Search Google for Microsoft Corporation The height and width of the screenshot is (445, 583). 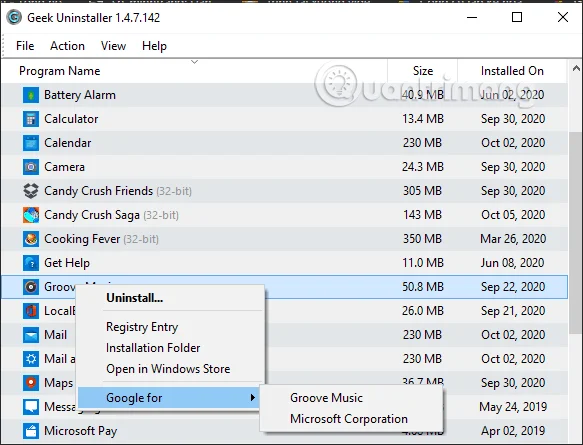(x=349, y=419)
